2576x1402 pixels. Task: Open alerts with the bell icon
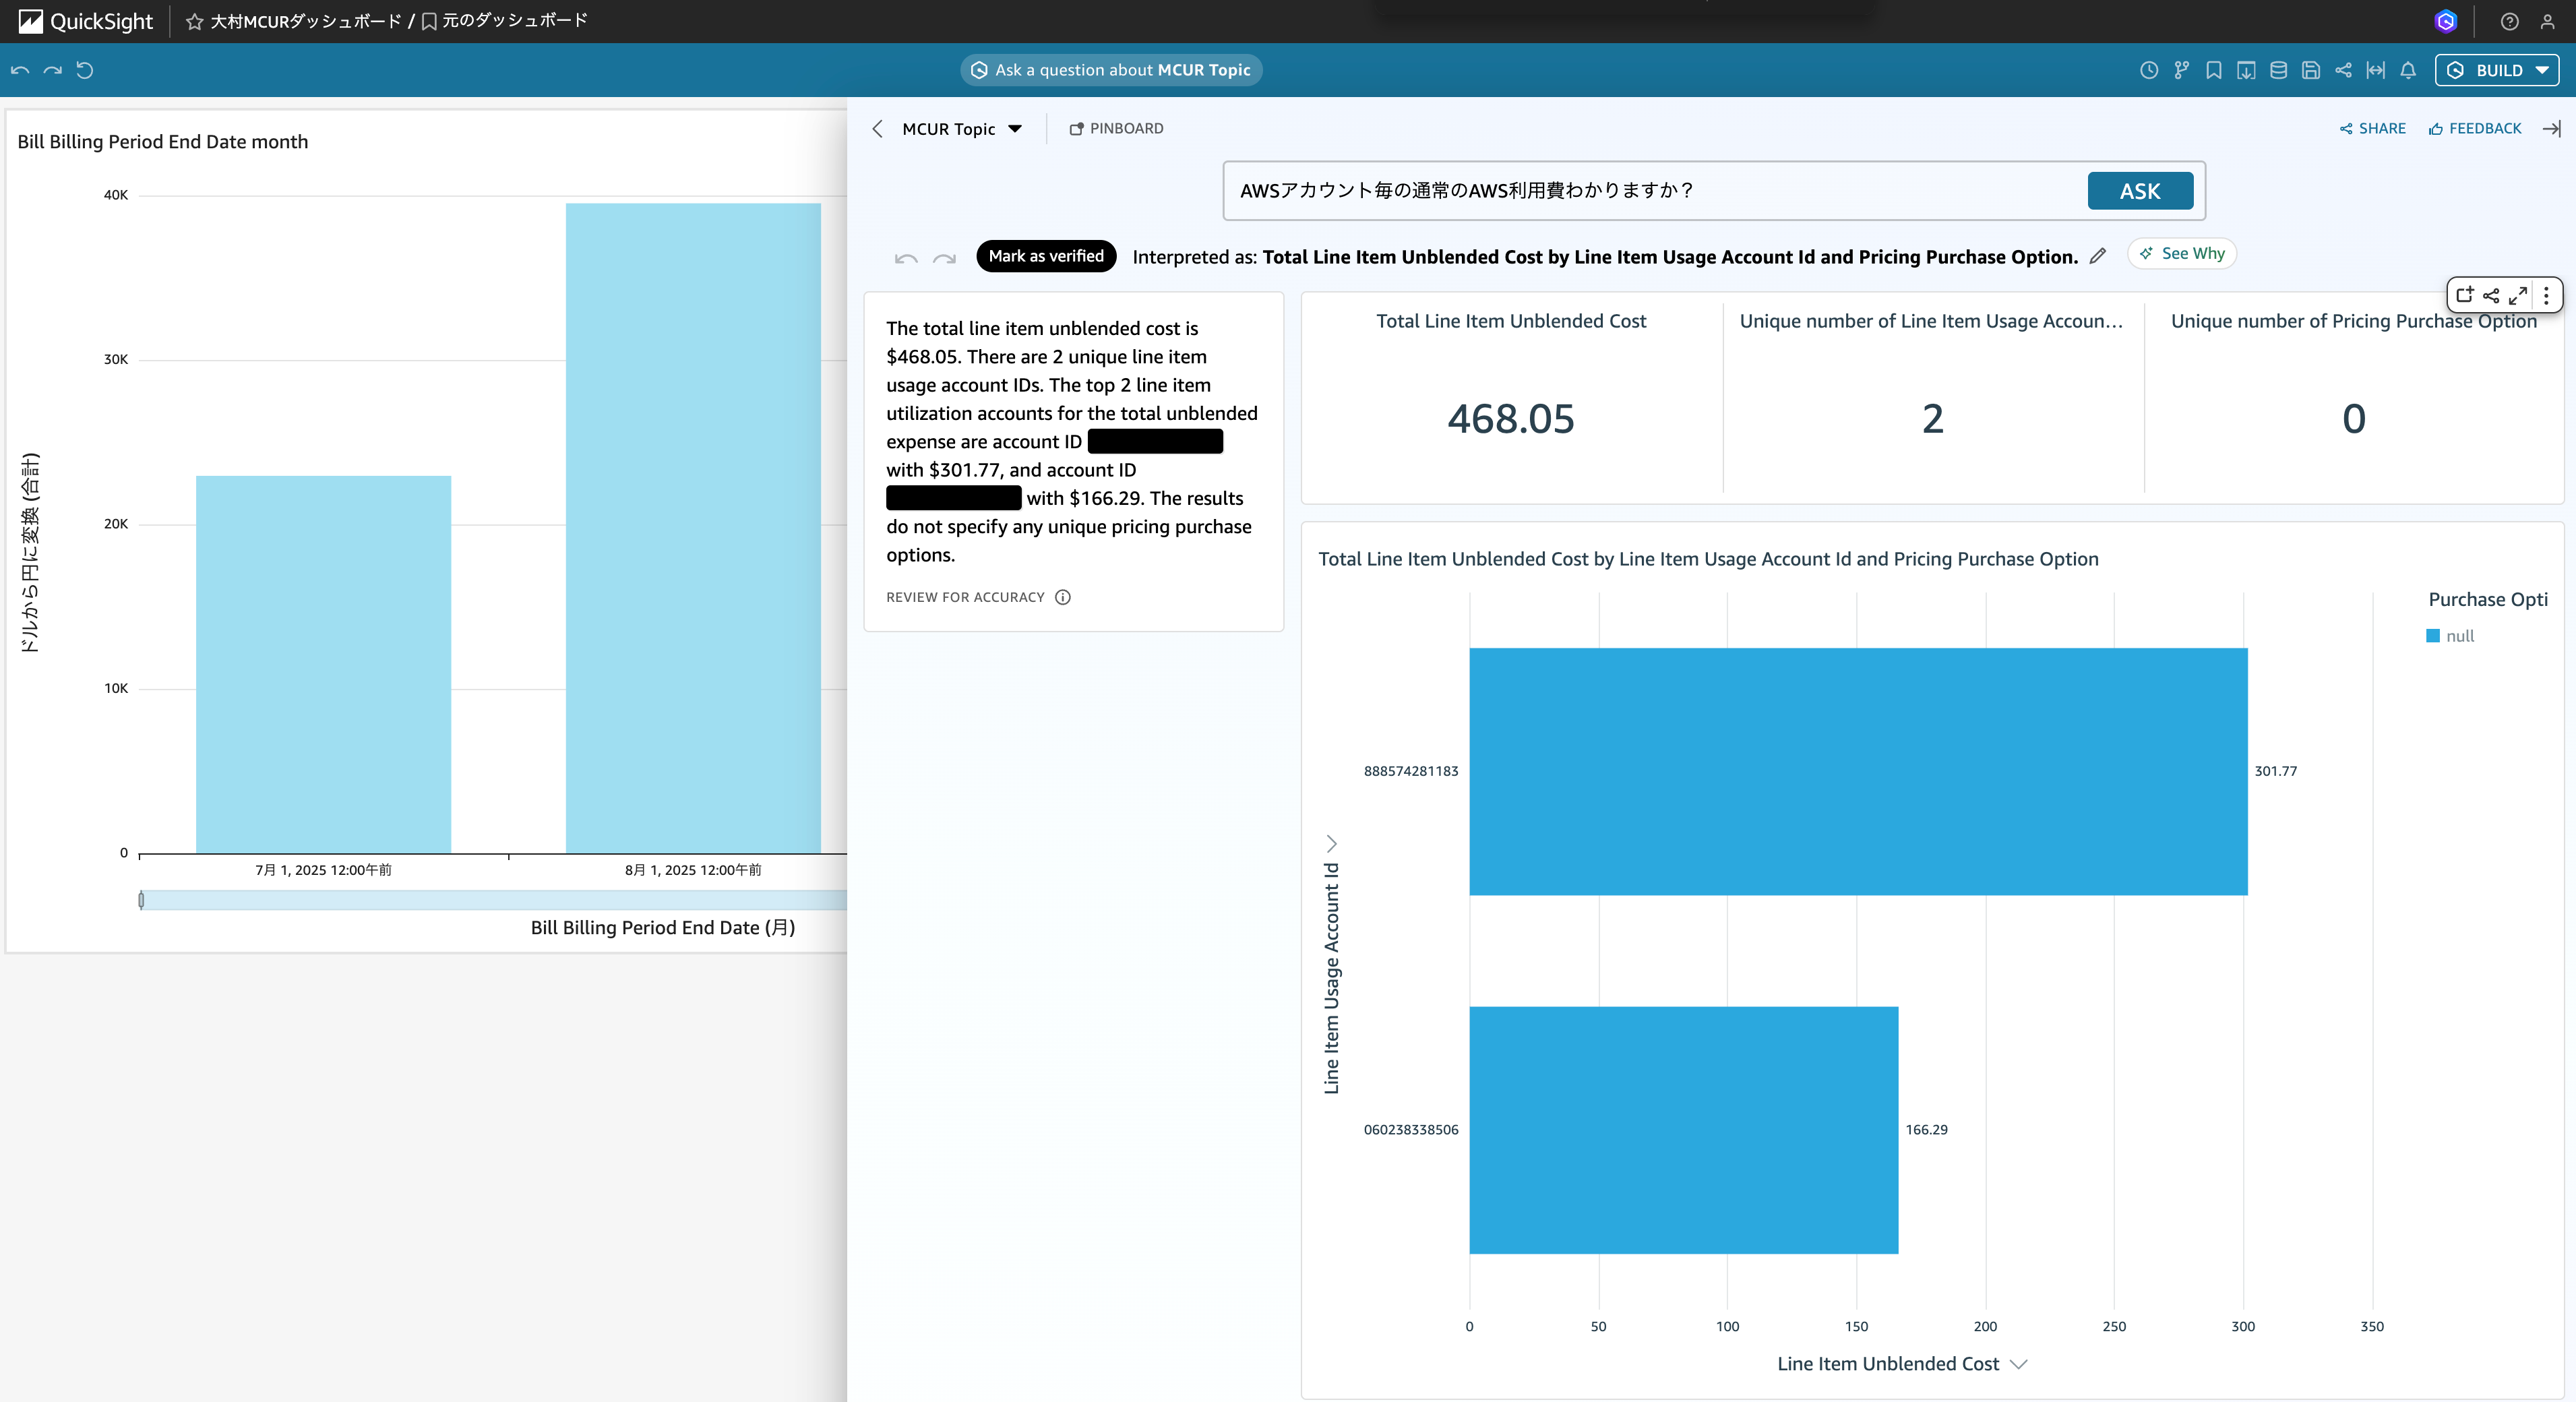(x=2408, y=70)
